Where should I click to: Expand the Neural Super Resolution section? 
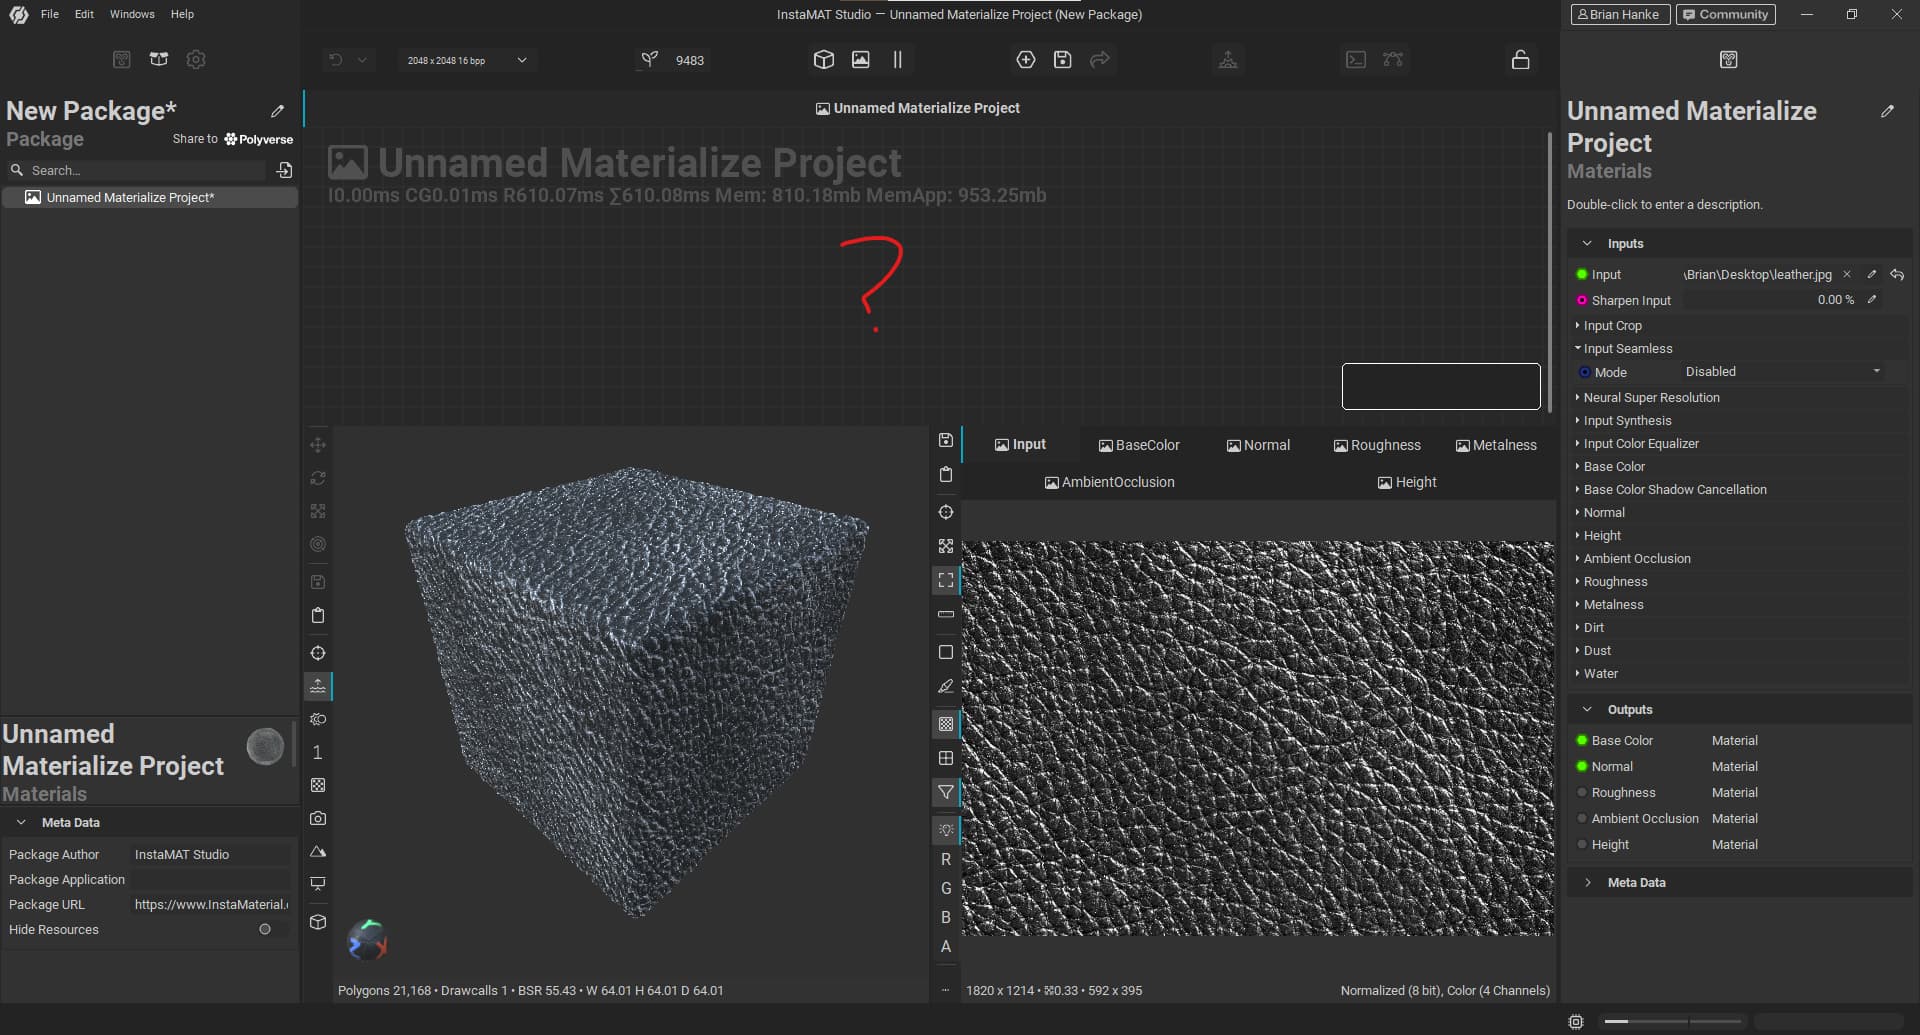coord(1650,398)
